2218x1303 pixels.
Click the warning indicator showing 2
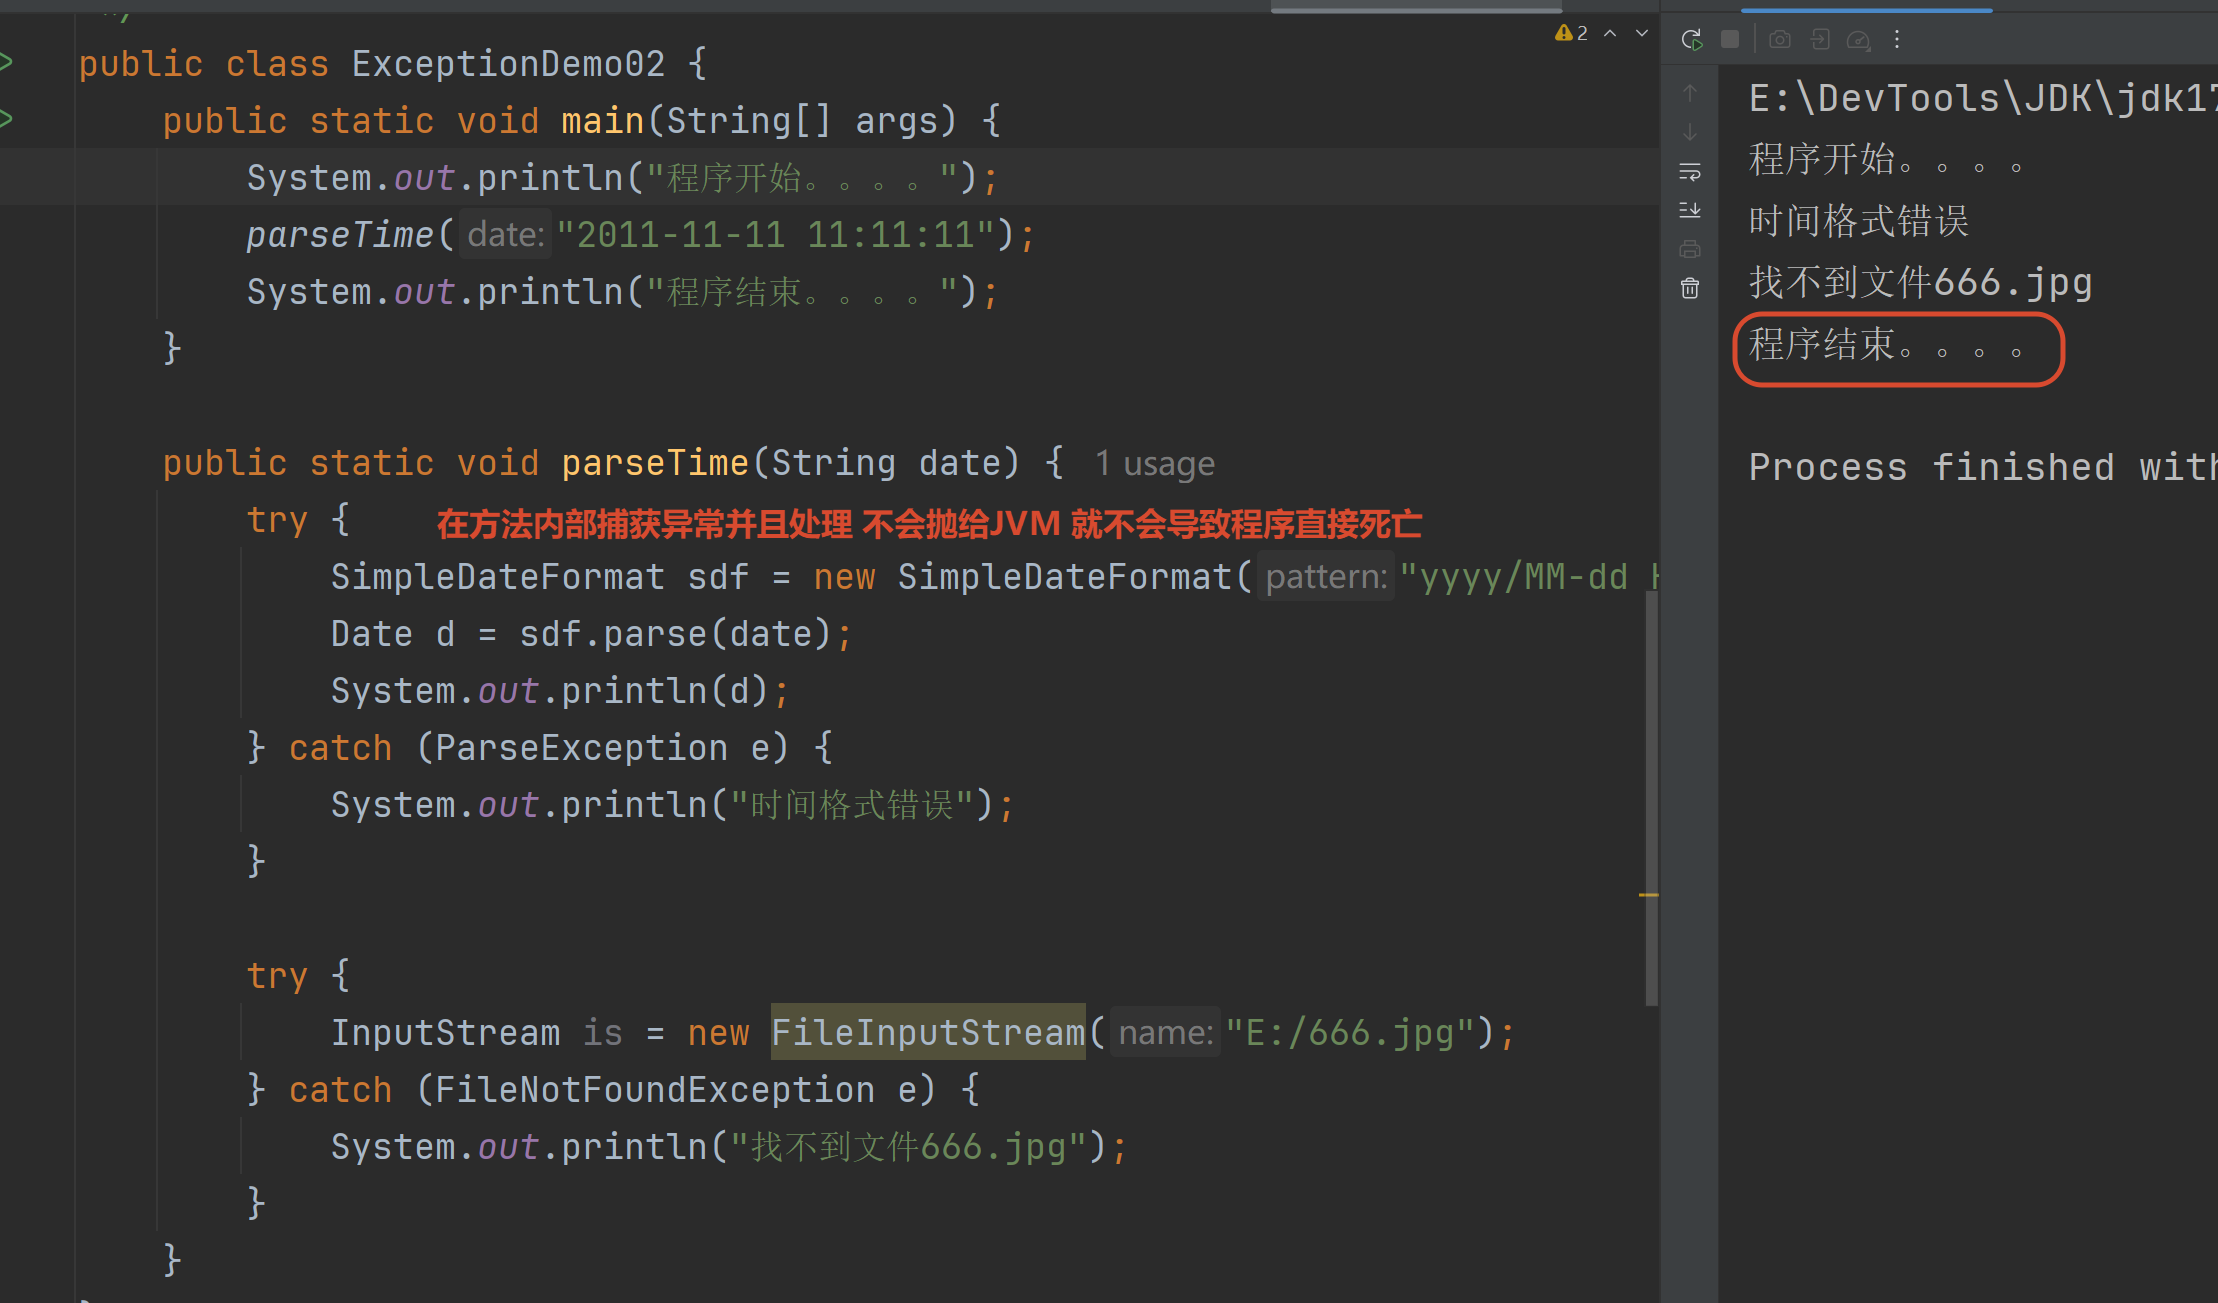tap(1571, 33)
